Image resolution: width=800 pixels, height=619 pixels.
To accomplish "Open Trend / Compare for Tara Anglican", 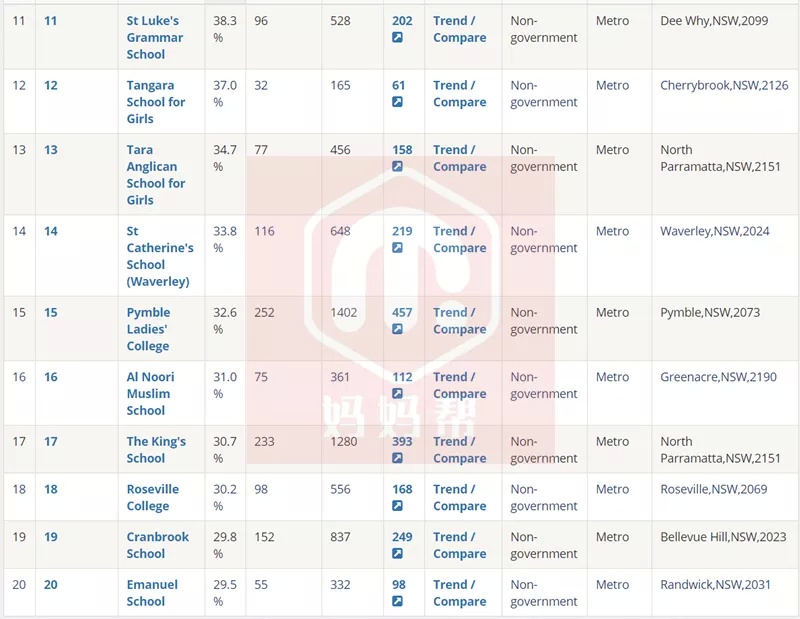I will tap(459, 158).
